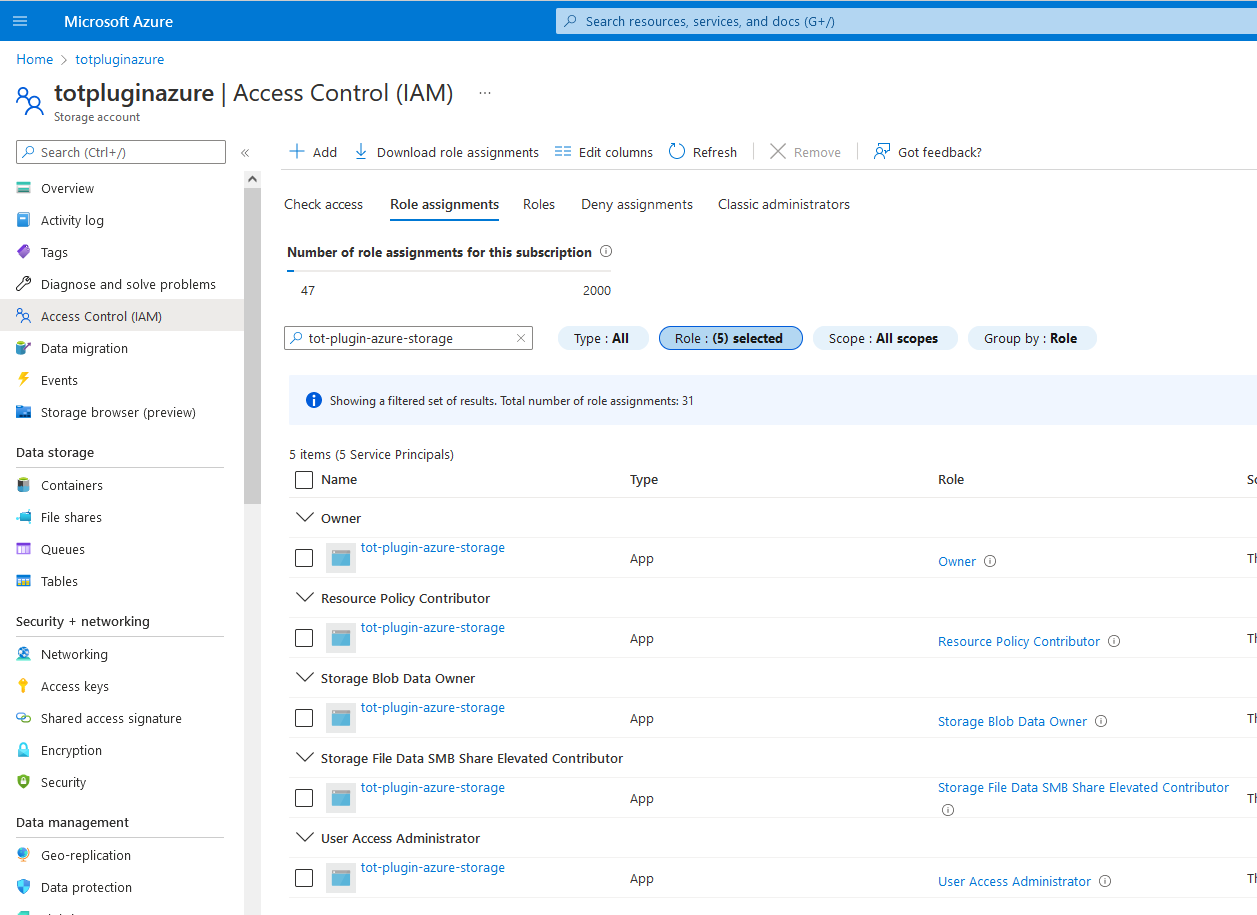Click the Refresh icon in toolbar
Image resolution: width=1257 pixels, height=915 pixels.
(x=677, y=152)
